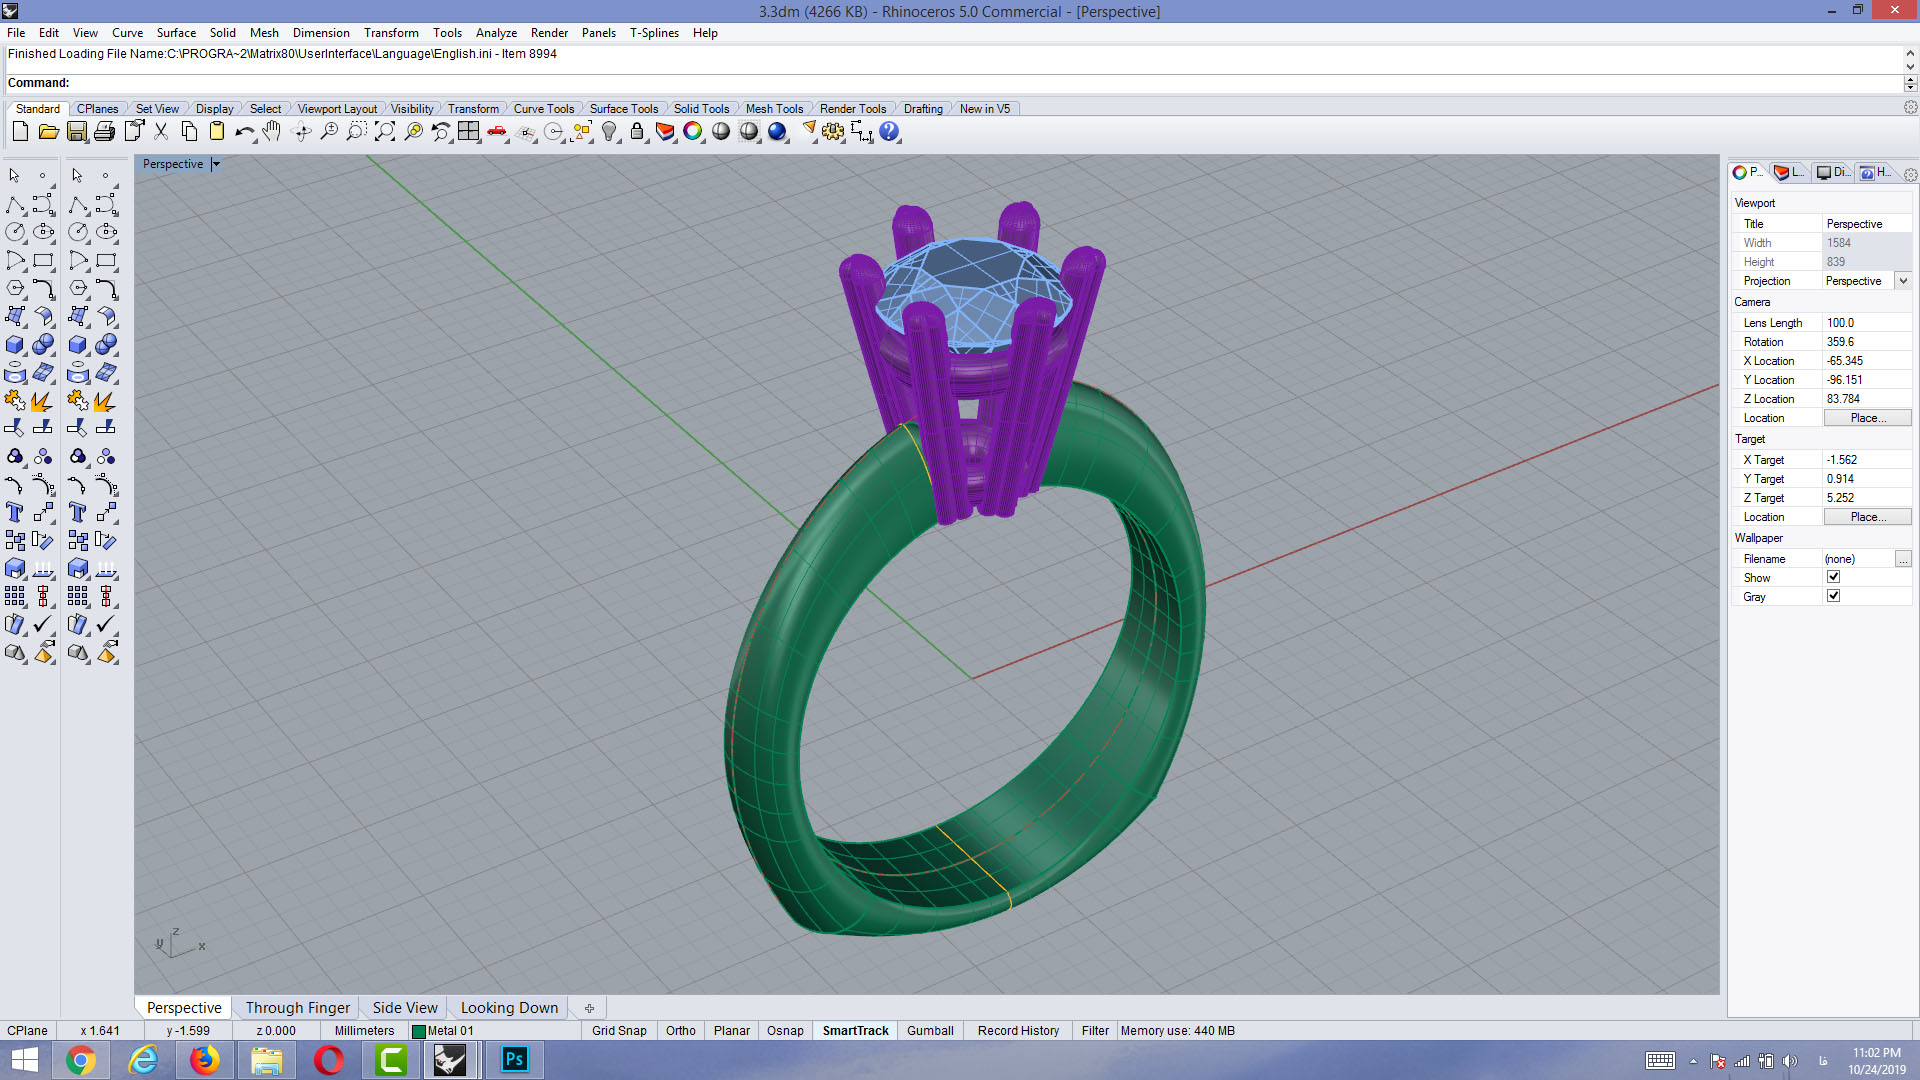Image resolution: width=1920 pixels, height=1080 pixels.
Task: Toggle Gumball in status bar
Action: click(930, 1031)
